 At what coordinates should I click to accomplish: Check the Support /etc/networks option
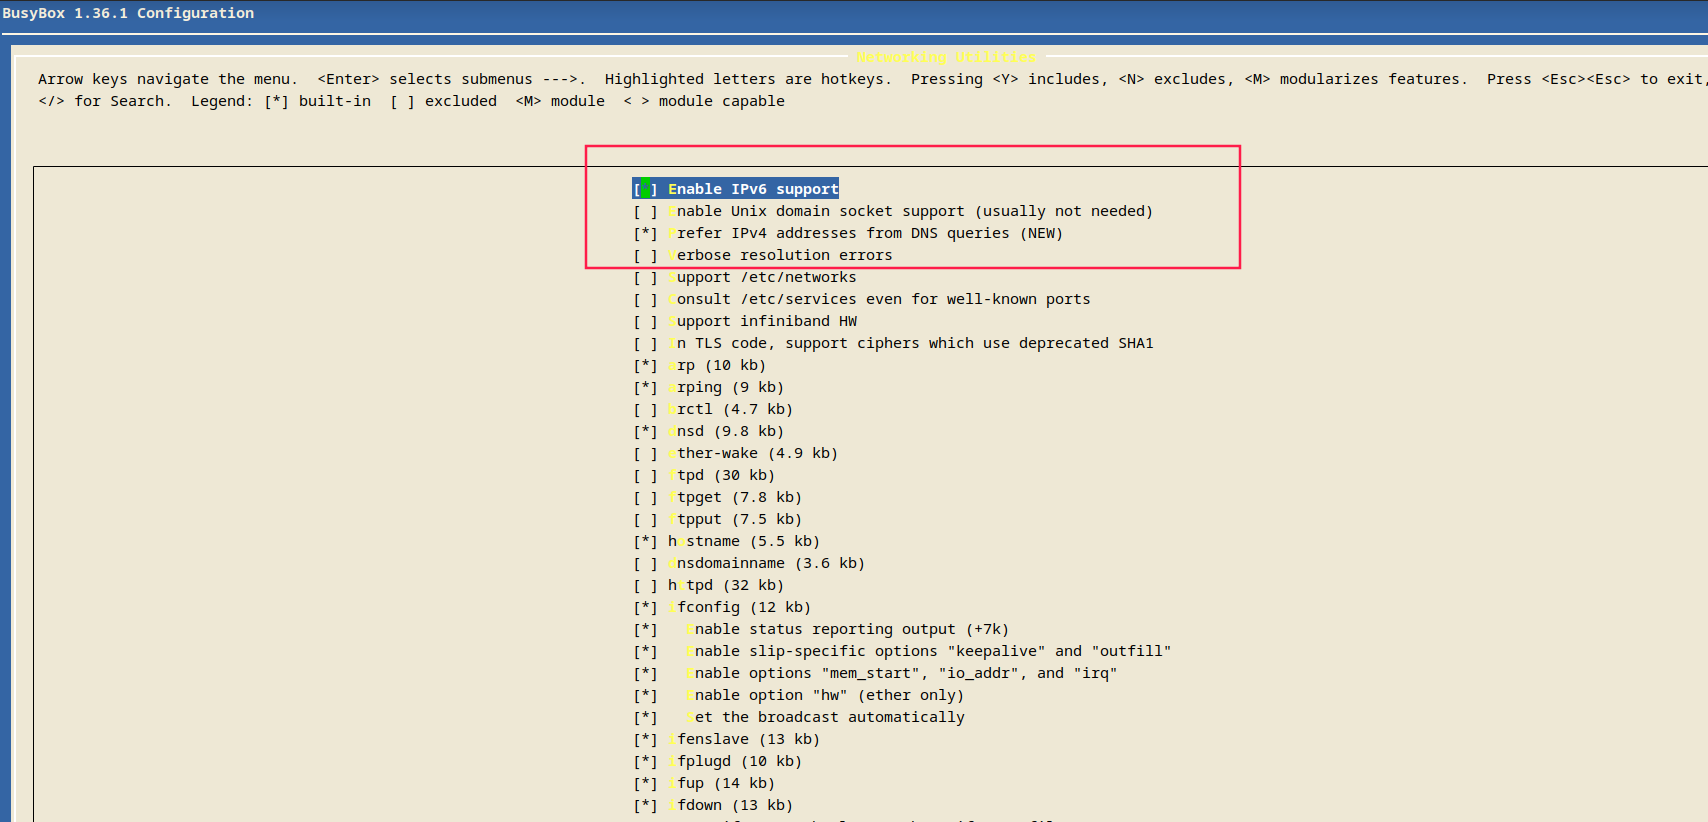[745, 277]
